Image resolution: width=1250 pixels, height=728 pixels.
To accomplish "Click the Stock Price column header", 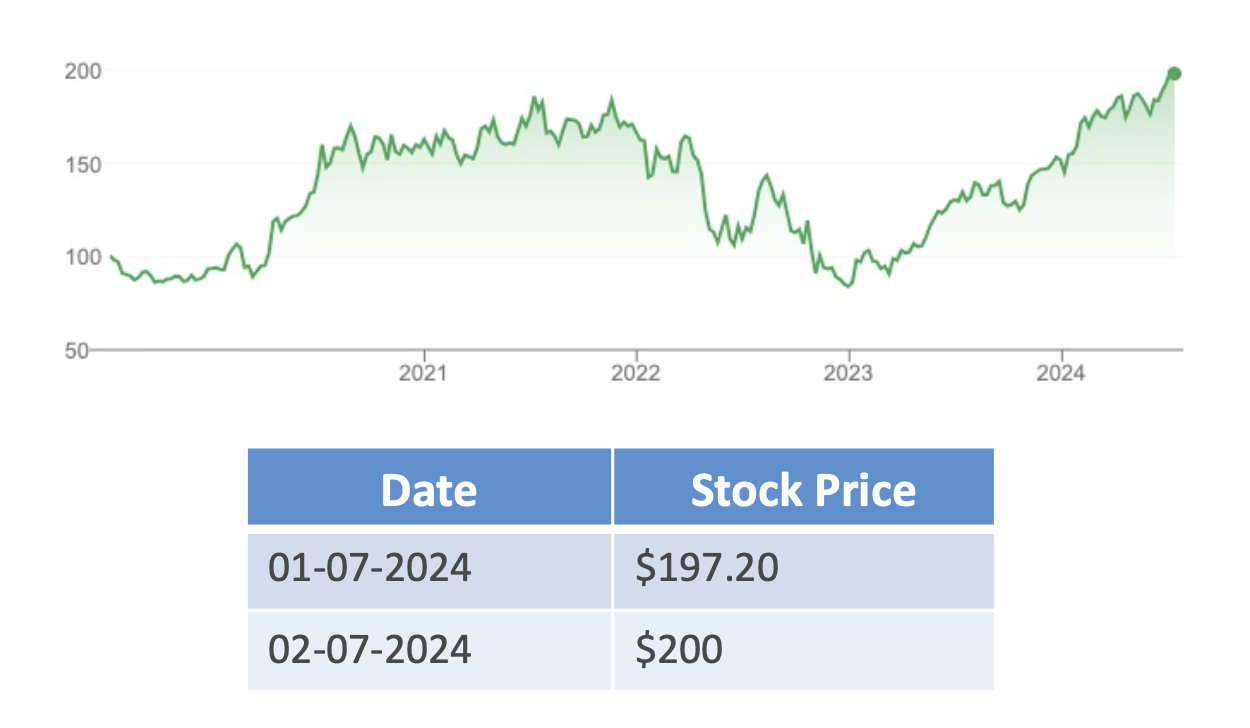I will pyautogui.click(x=803, y=490).
